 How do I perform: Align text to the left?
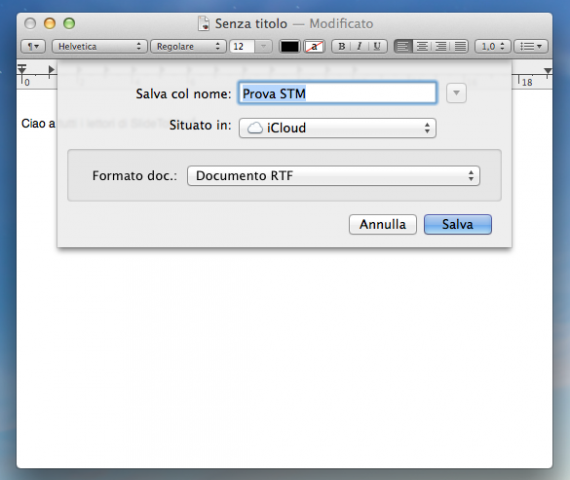pyautogui.click(x=403, y=47)
